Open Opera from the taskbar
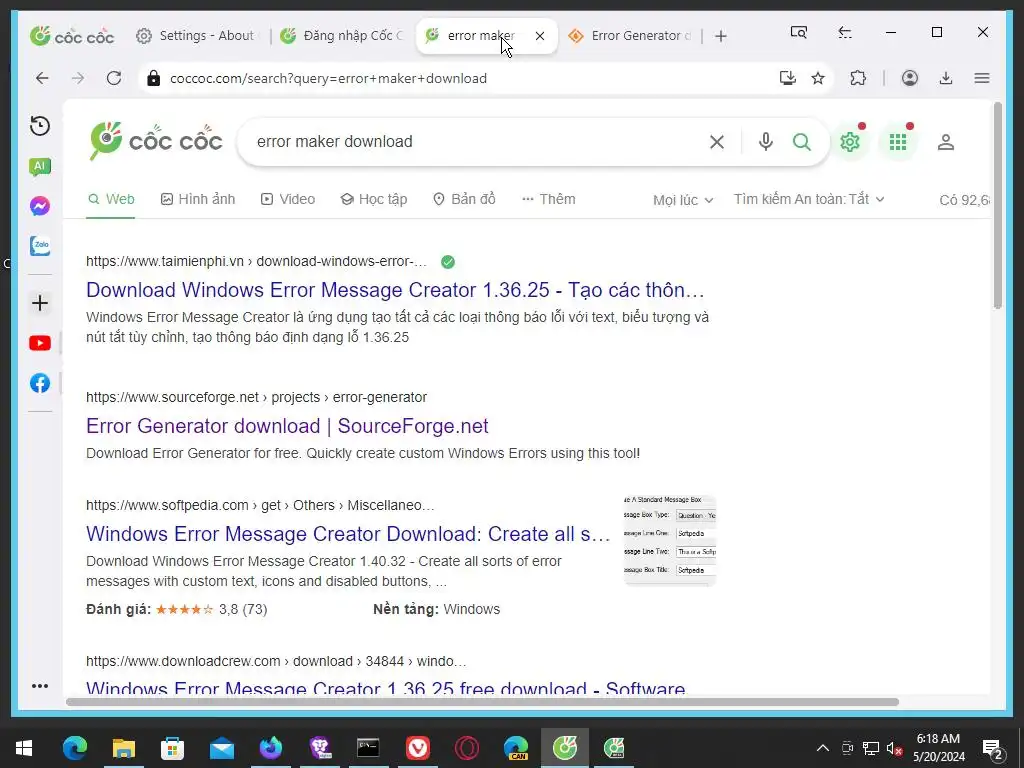This screenshot has height=768, width=1024. (466, 748)
